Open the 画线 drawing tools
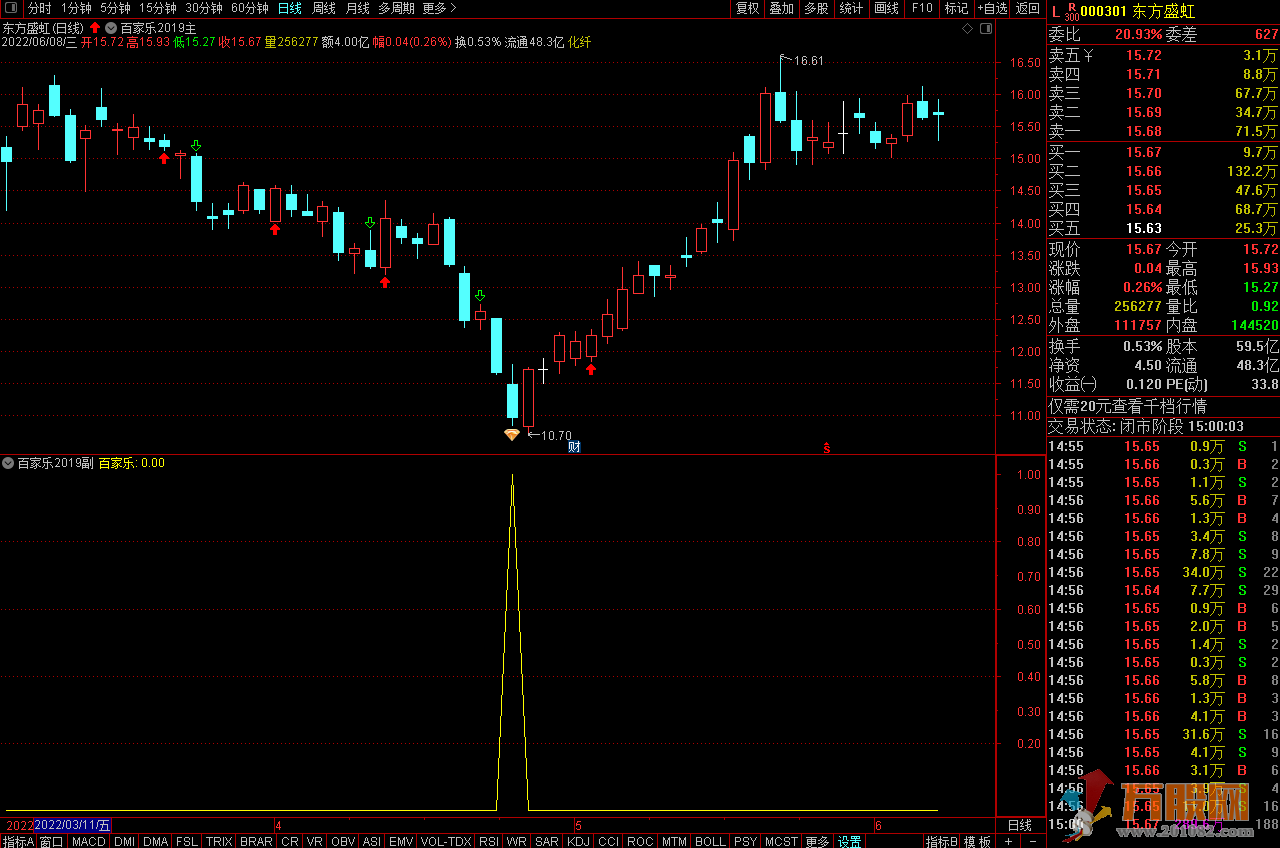 (886, 8)
